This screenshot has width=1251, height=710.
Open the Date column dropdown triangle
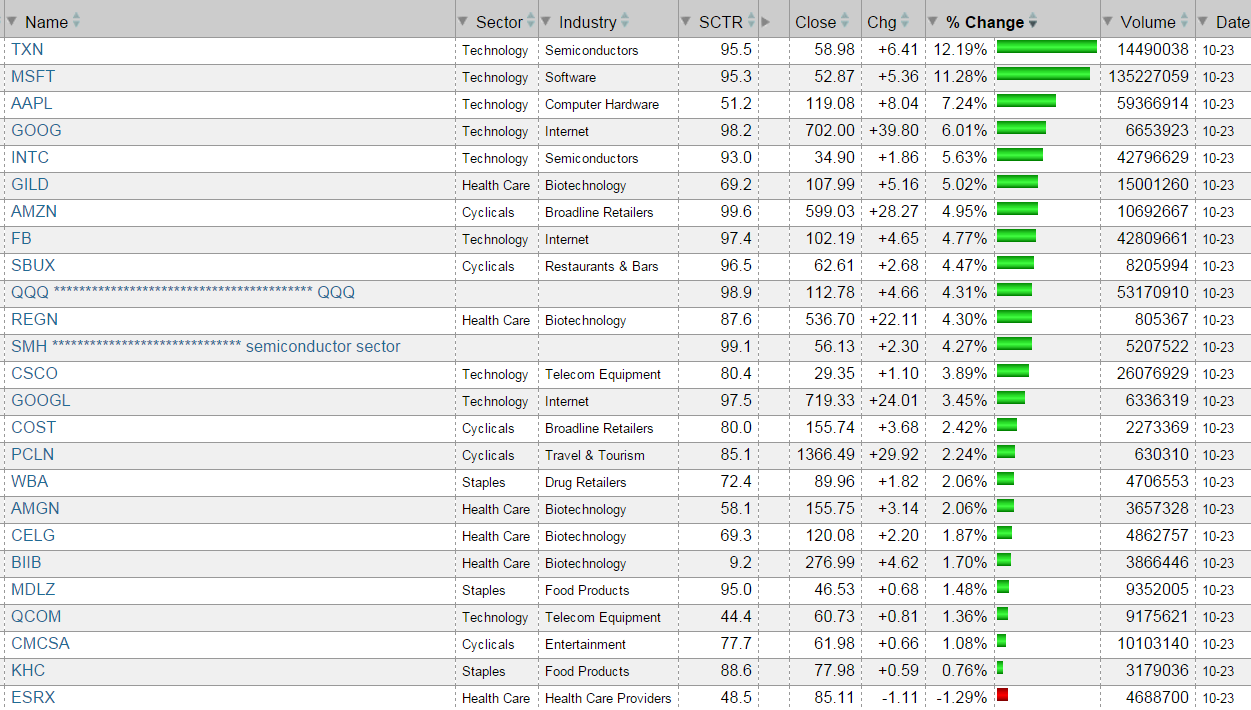click(1203, 22)
